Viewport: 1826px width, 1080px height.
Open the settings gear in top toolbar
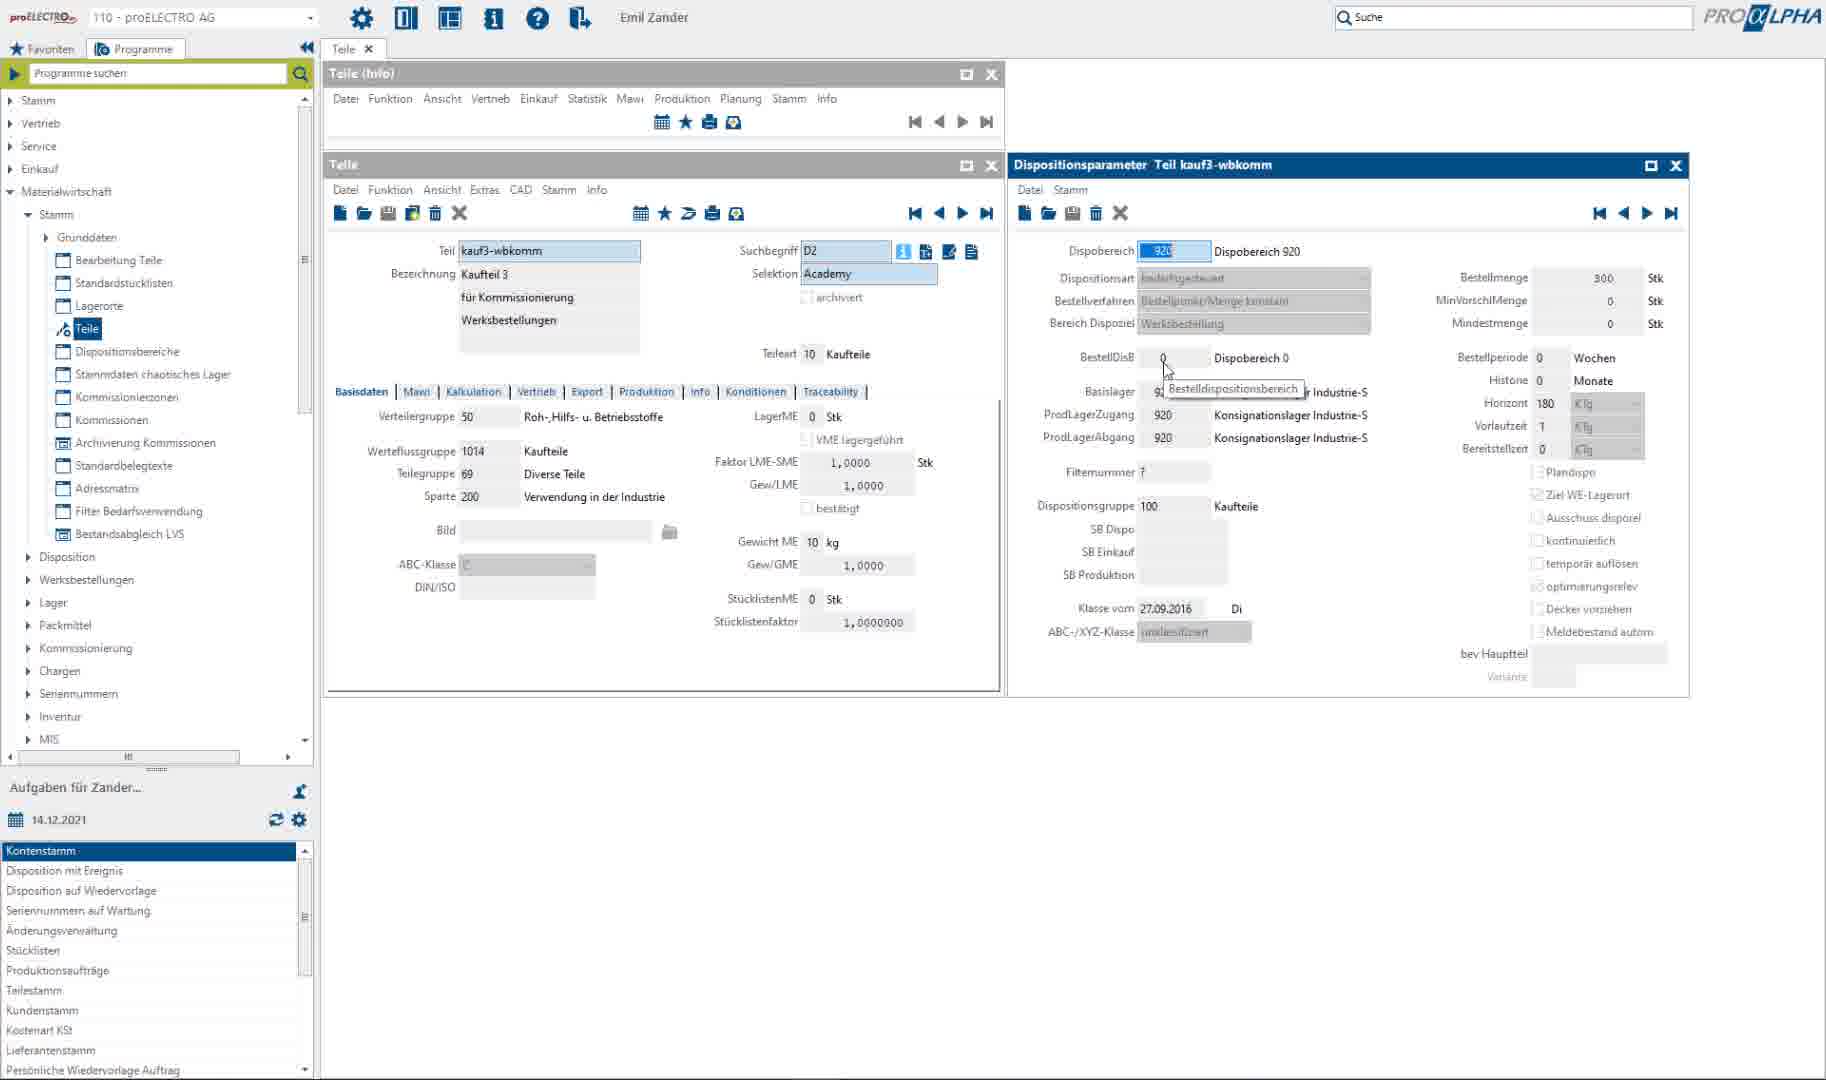pos(361,18)
